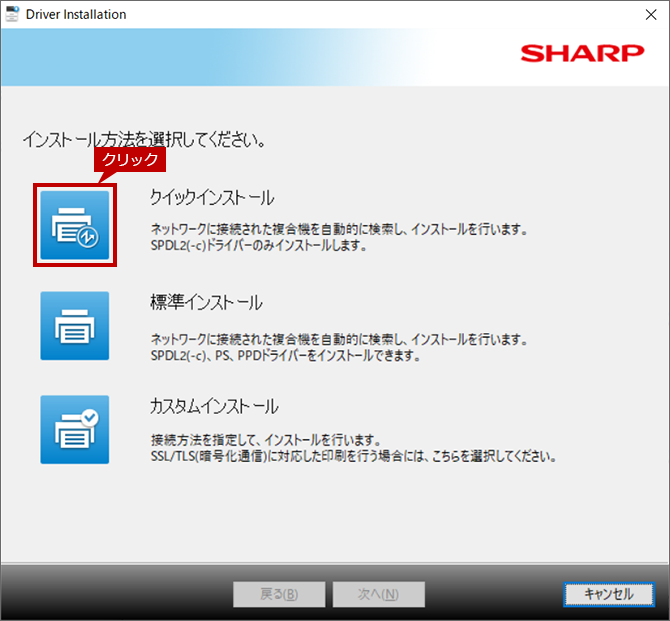The width and height of the screenshot is (670, 621).
Task: Click the Custom Install (カスタムインストール) printer icon
Action: pos(75,430)
